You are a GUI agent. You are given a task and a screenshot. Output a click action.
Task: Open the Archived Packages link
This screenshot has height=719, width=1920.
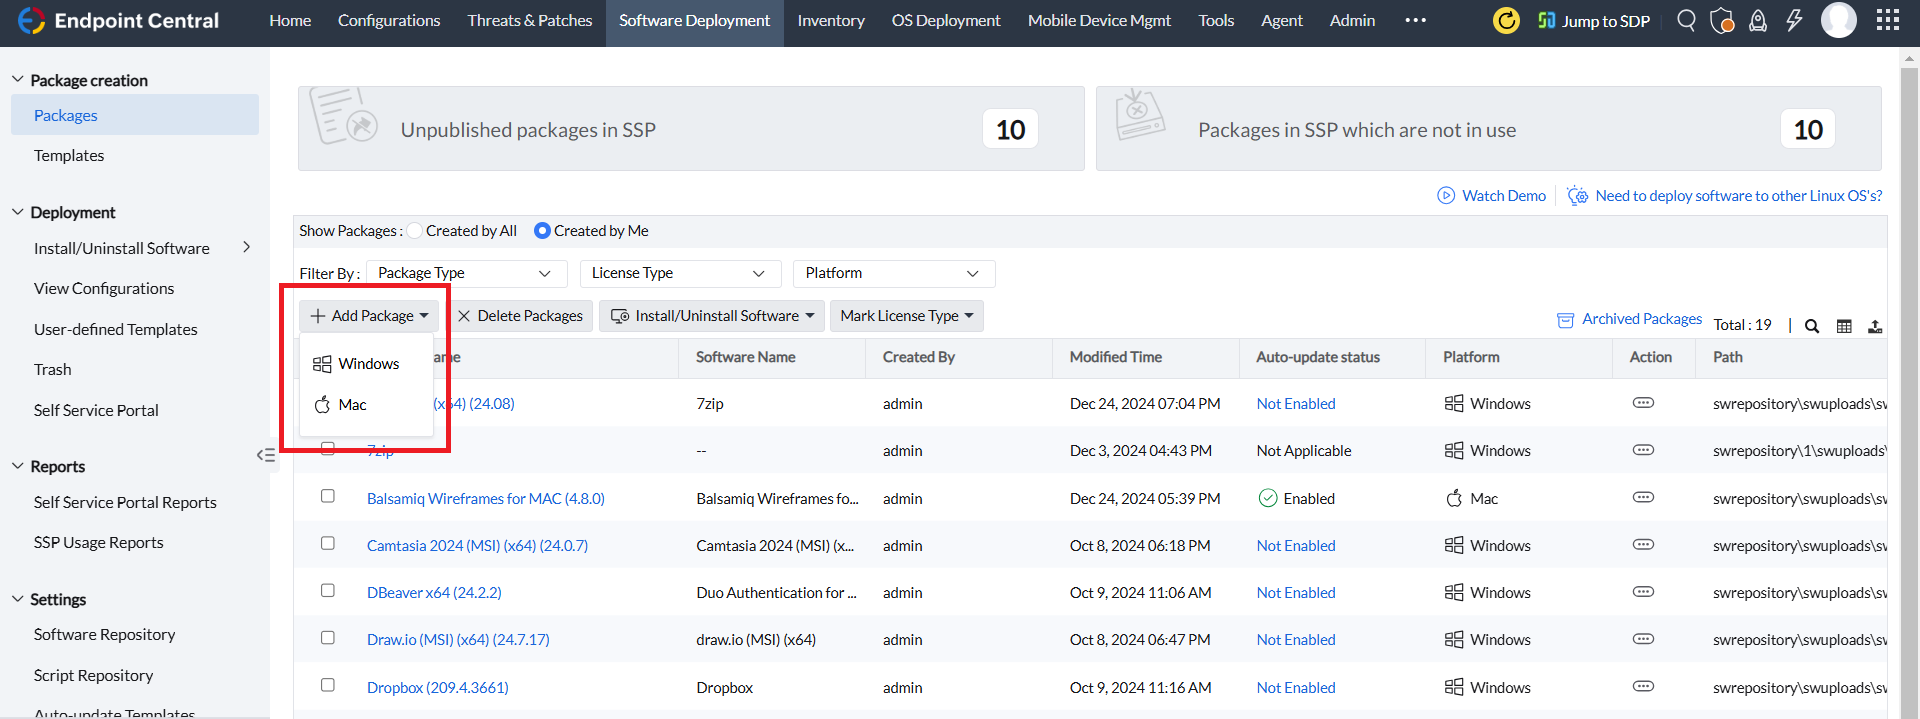pos(1641,319)
